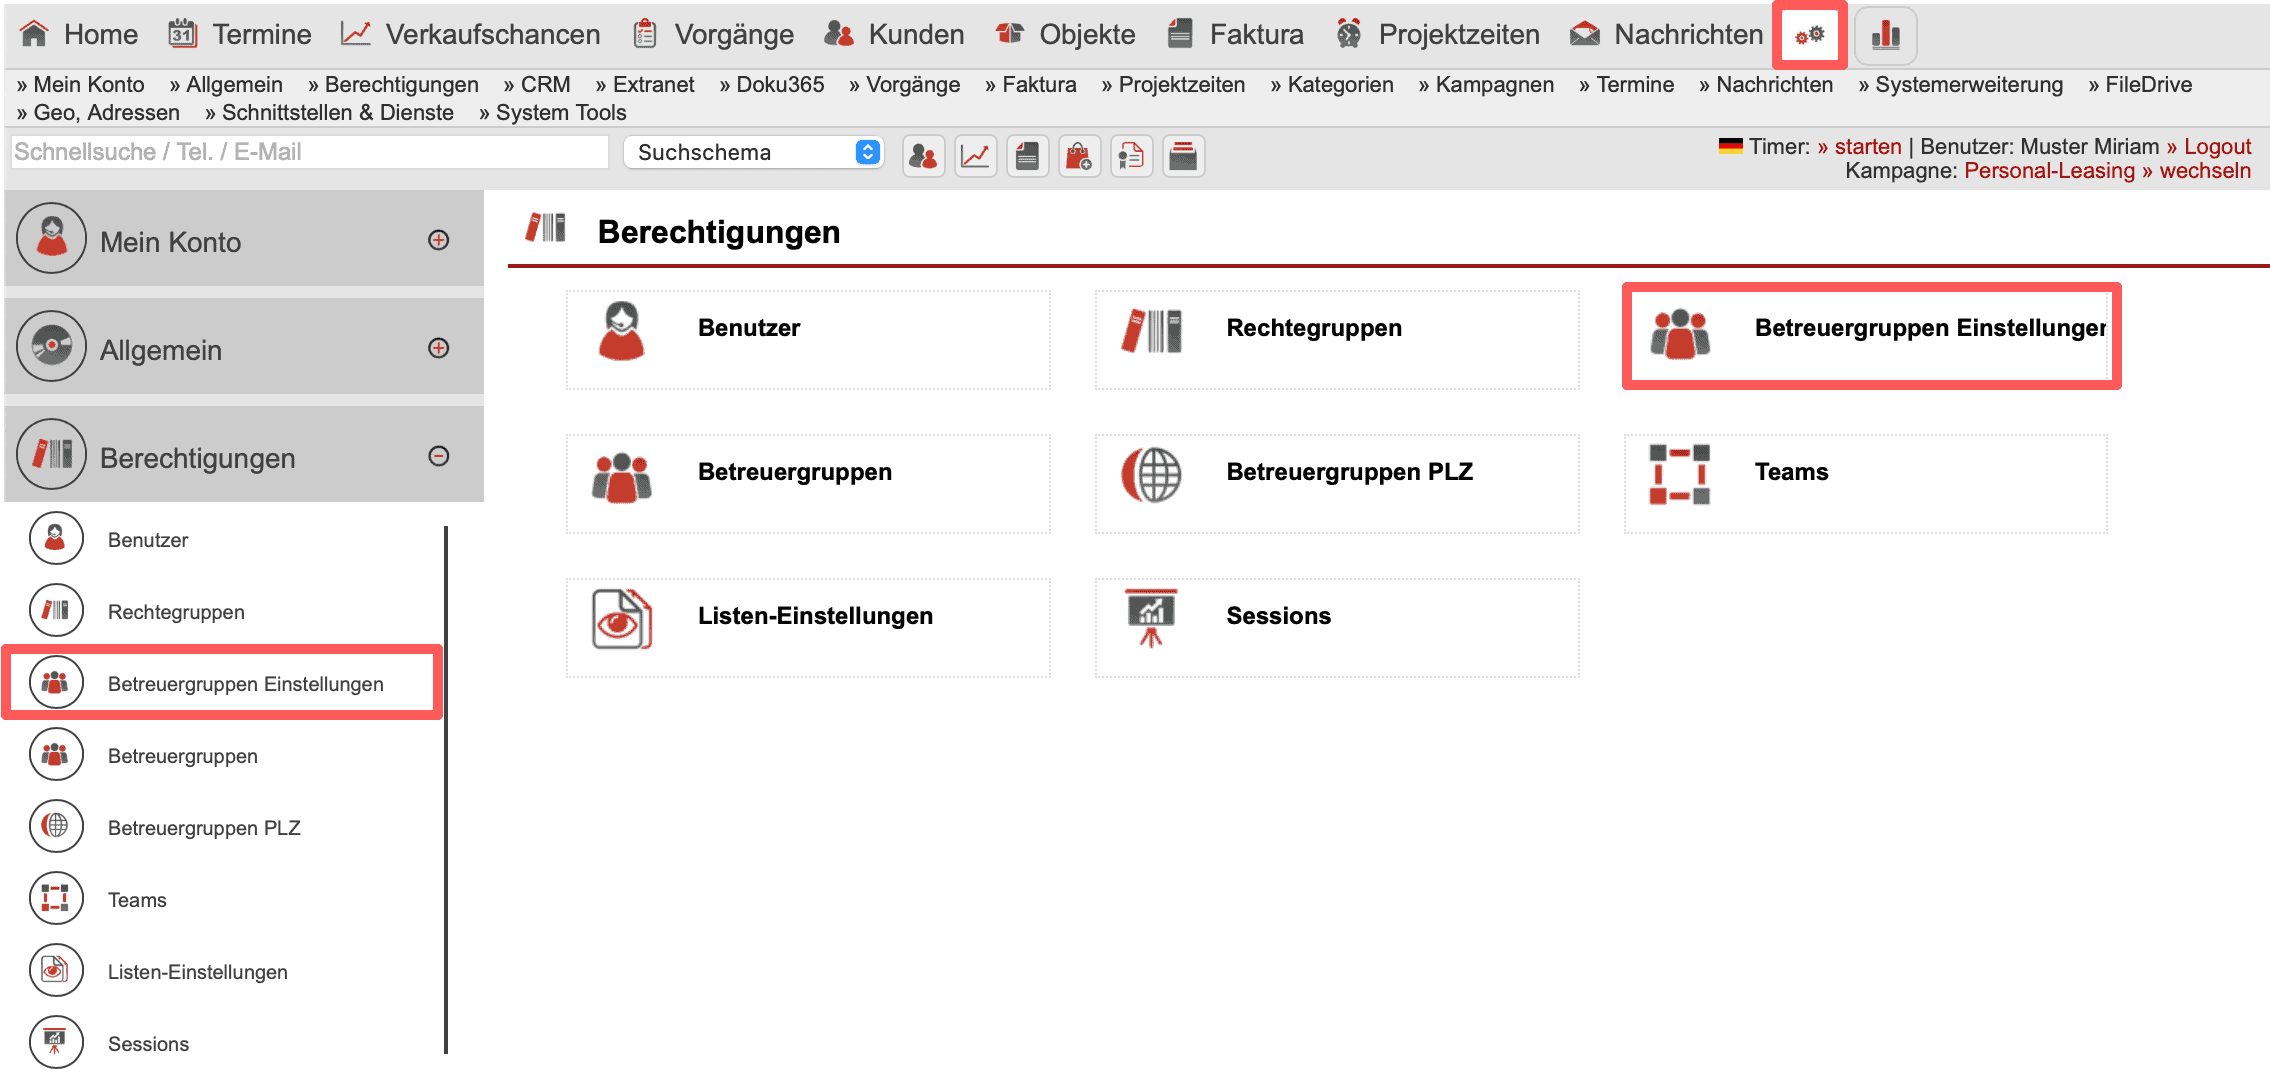Open the Suchschema dropdown
Image resolution: width=2270 pixels, height=1078 pixels.
tap(753, 152)
